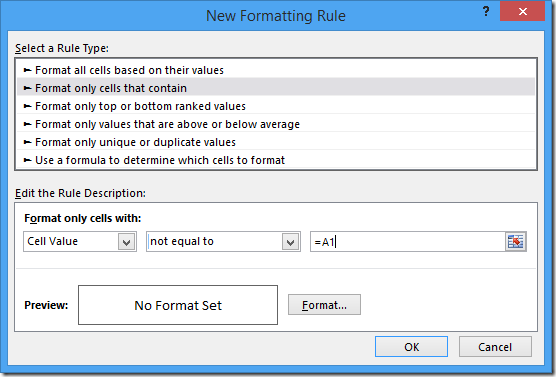Close the New Formatting Rule dialog
The width and height of the screenshot is (556, 377).
click(x=522, y=12)
